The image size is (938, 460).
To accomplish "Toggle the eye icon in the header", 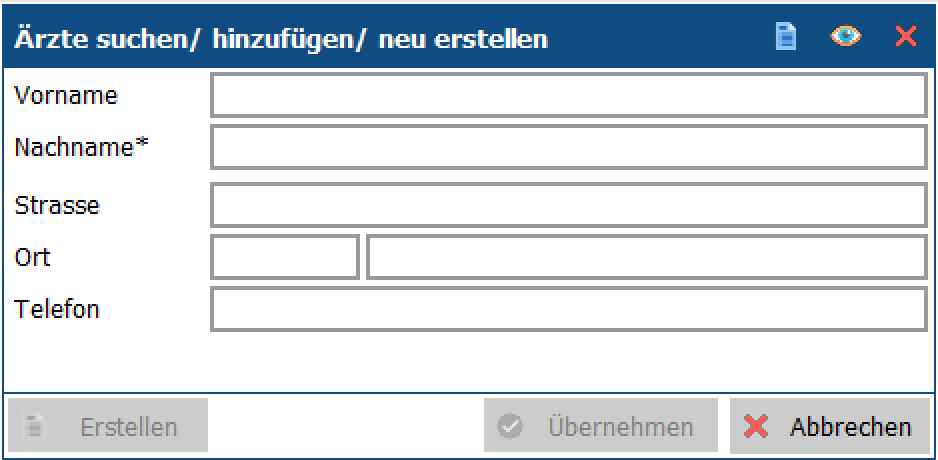I will pyautogui.click(x=845, y=36).
